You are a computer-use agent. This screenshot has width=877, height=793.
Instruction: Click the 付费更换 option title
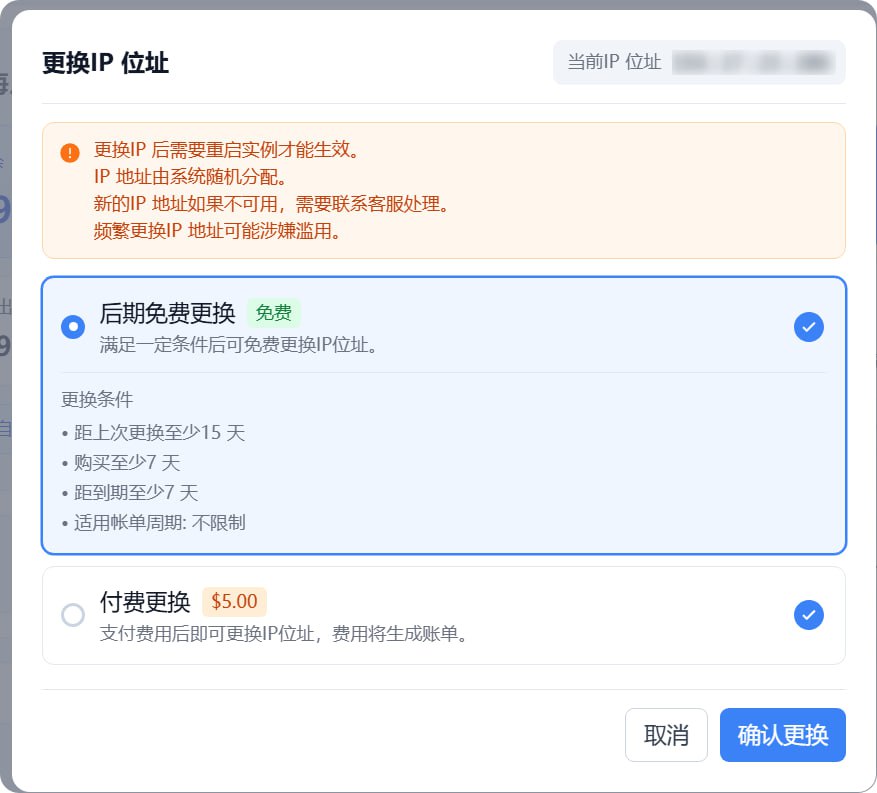pos(145,602)
